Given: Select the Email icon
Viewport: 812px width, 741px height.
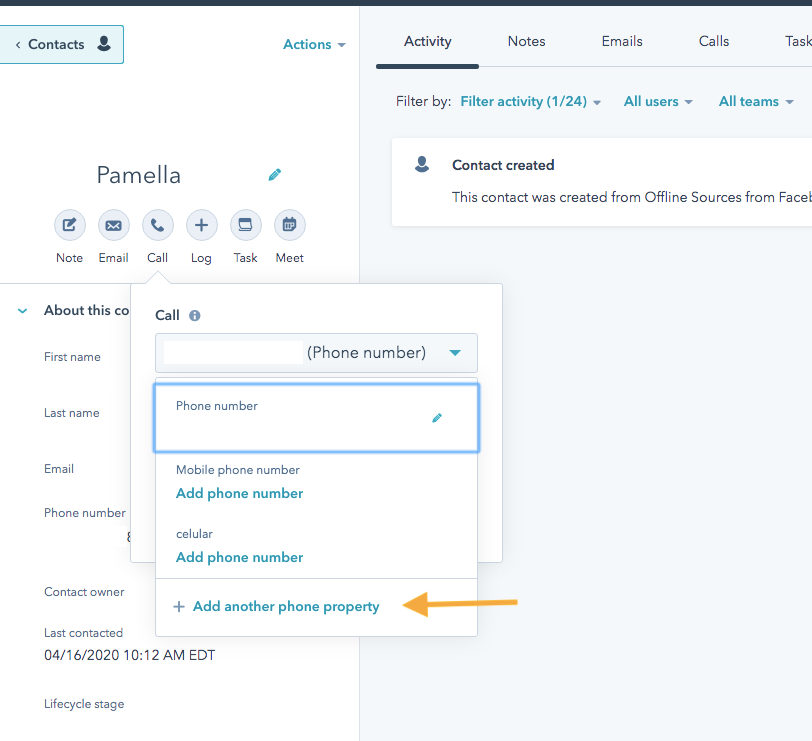Looking at the screenshot, I should pyautogui.click(x=113, y=225).
